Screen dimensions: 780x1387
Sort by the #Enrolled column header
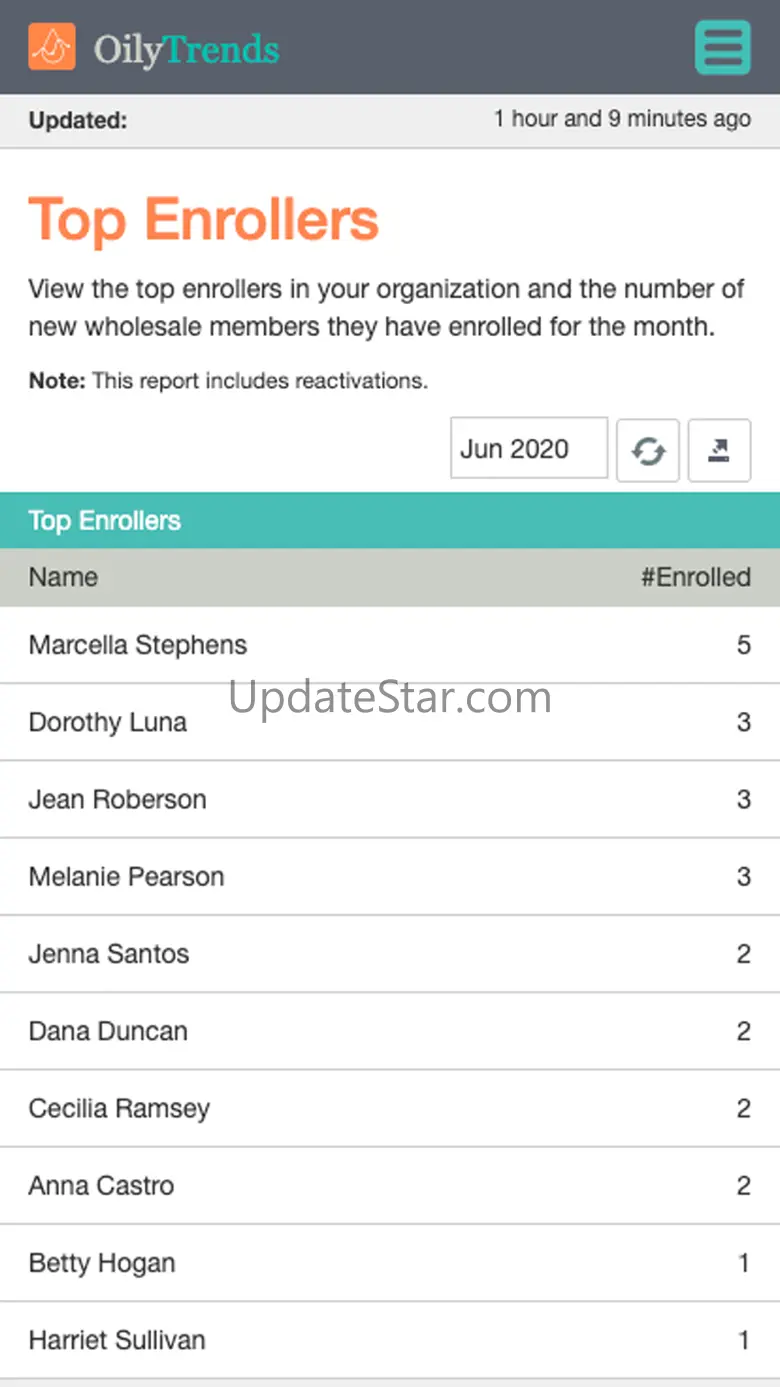tap(696, 577)
